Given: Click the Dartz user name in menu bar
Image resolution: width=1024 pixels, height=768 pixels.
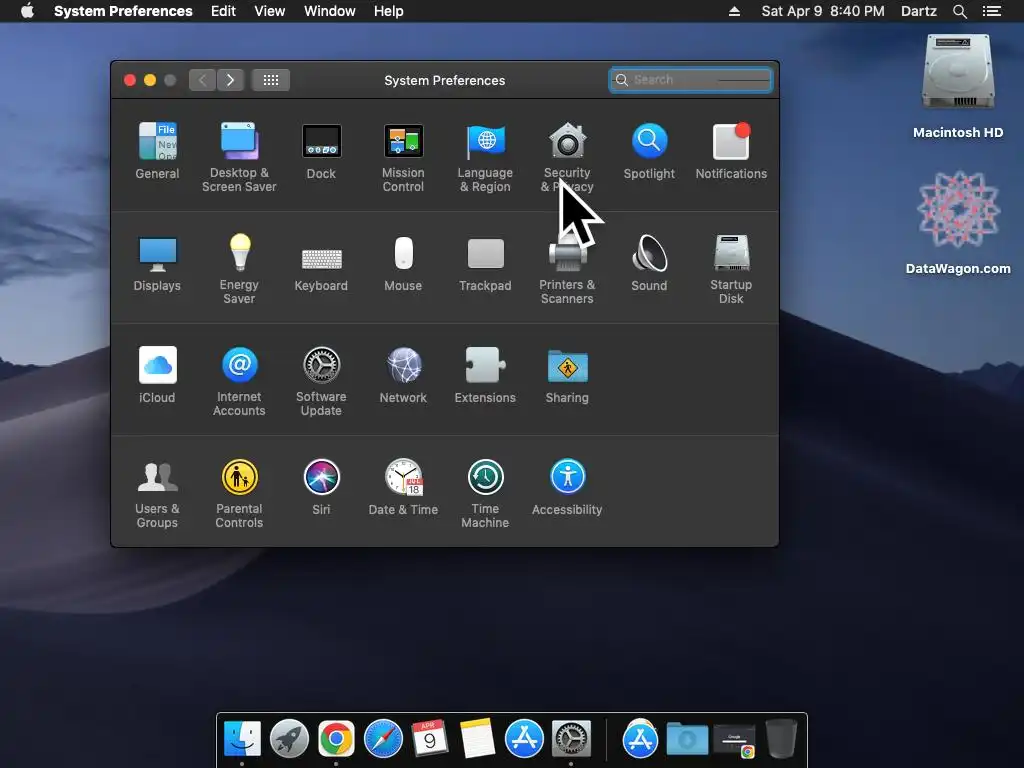Looking at the screenshot, I should (x=919, y=11).
